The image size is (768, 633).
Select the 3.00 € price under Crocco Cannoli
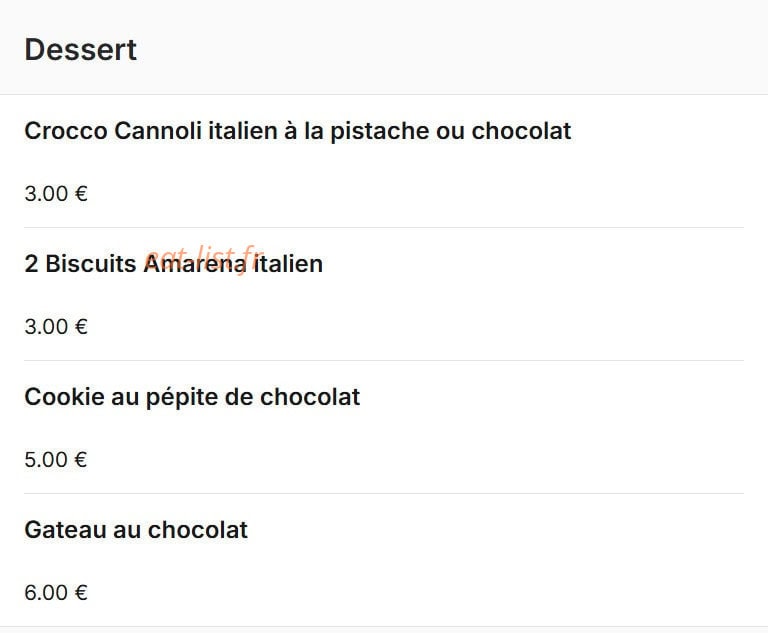coord(56,194)
